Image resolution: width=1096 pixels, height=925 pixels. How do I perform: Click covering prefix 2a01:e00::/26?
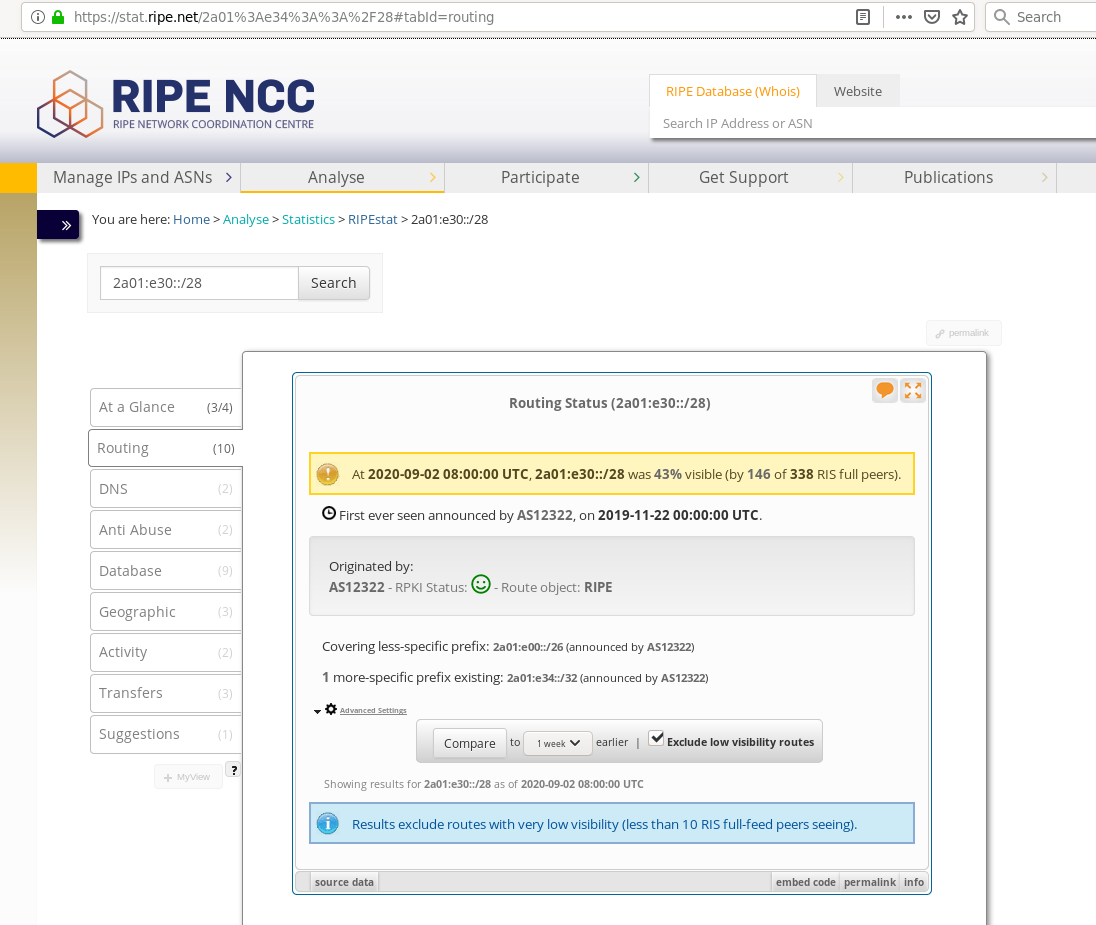528,647
